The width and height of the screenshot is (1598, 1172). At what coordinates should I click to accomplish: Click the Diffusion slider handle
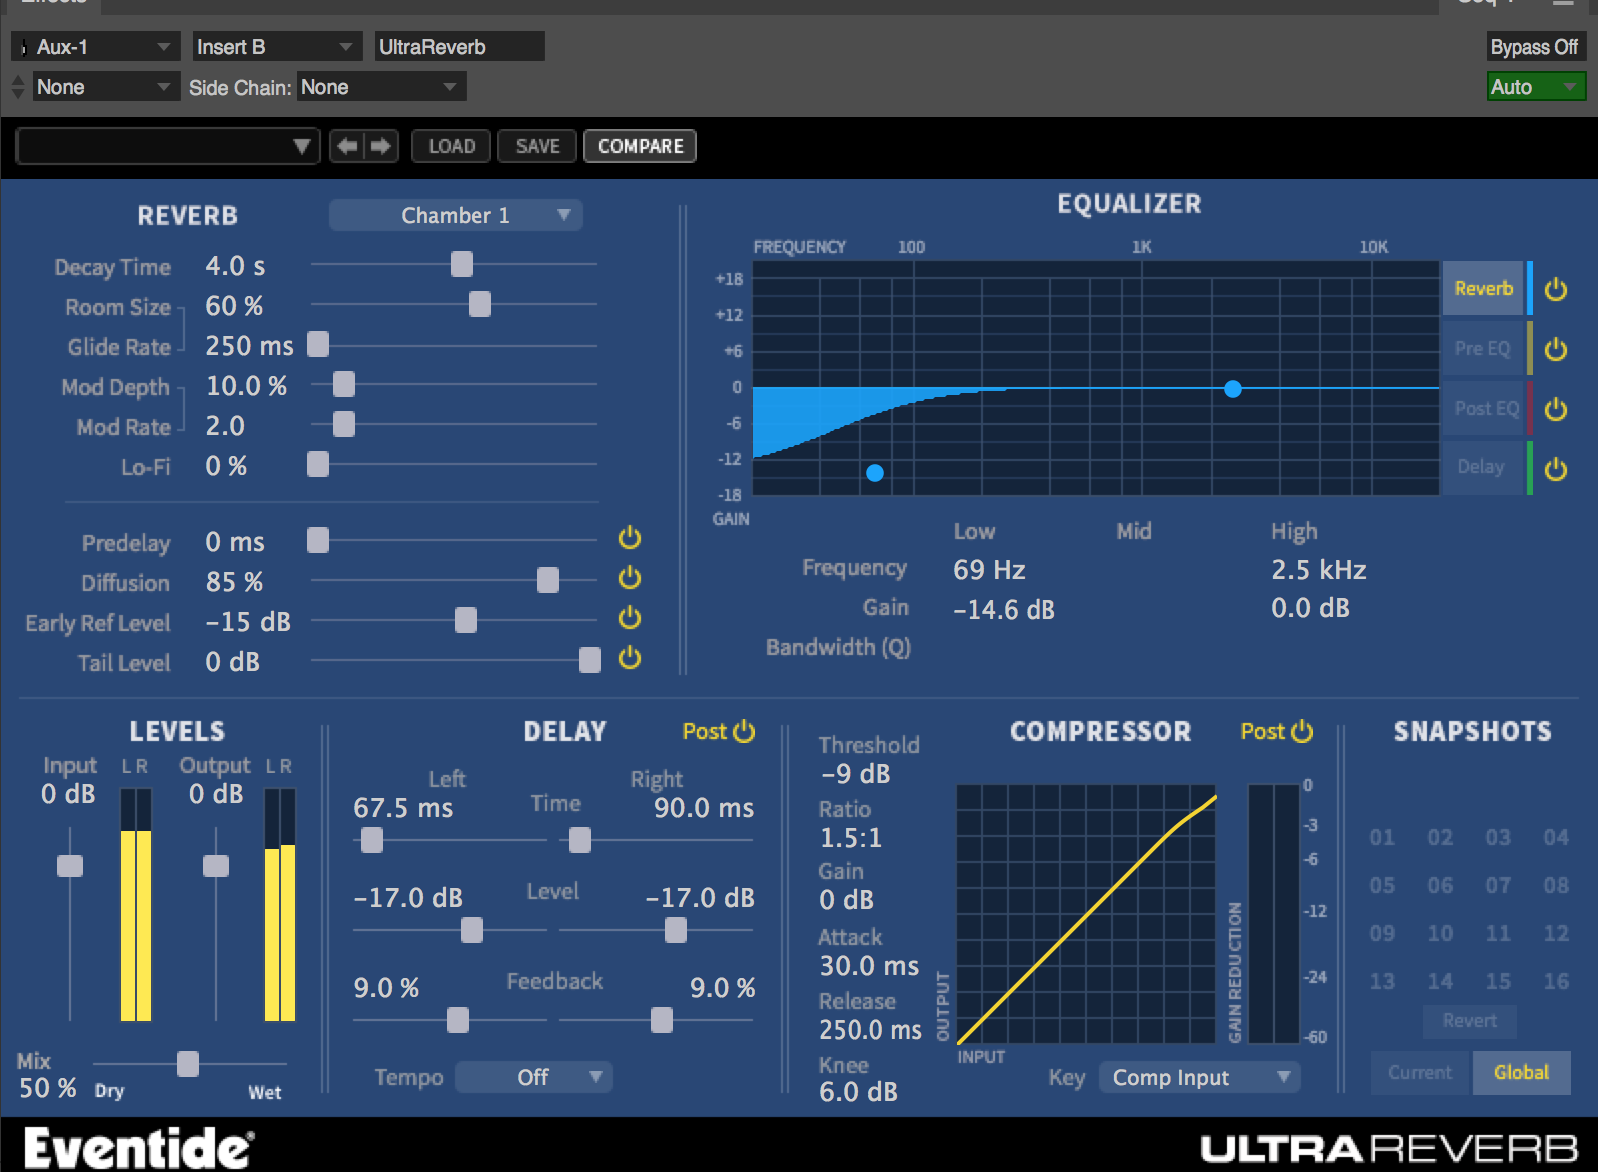(x=548, y=580)
